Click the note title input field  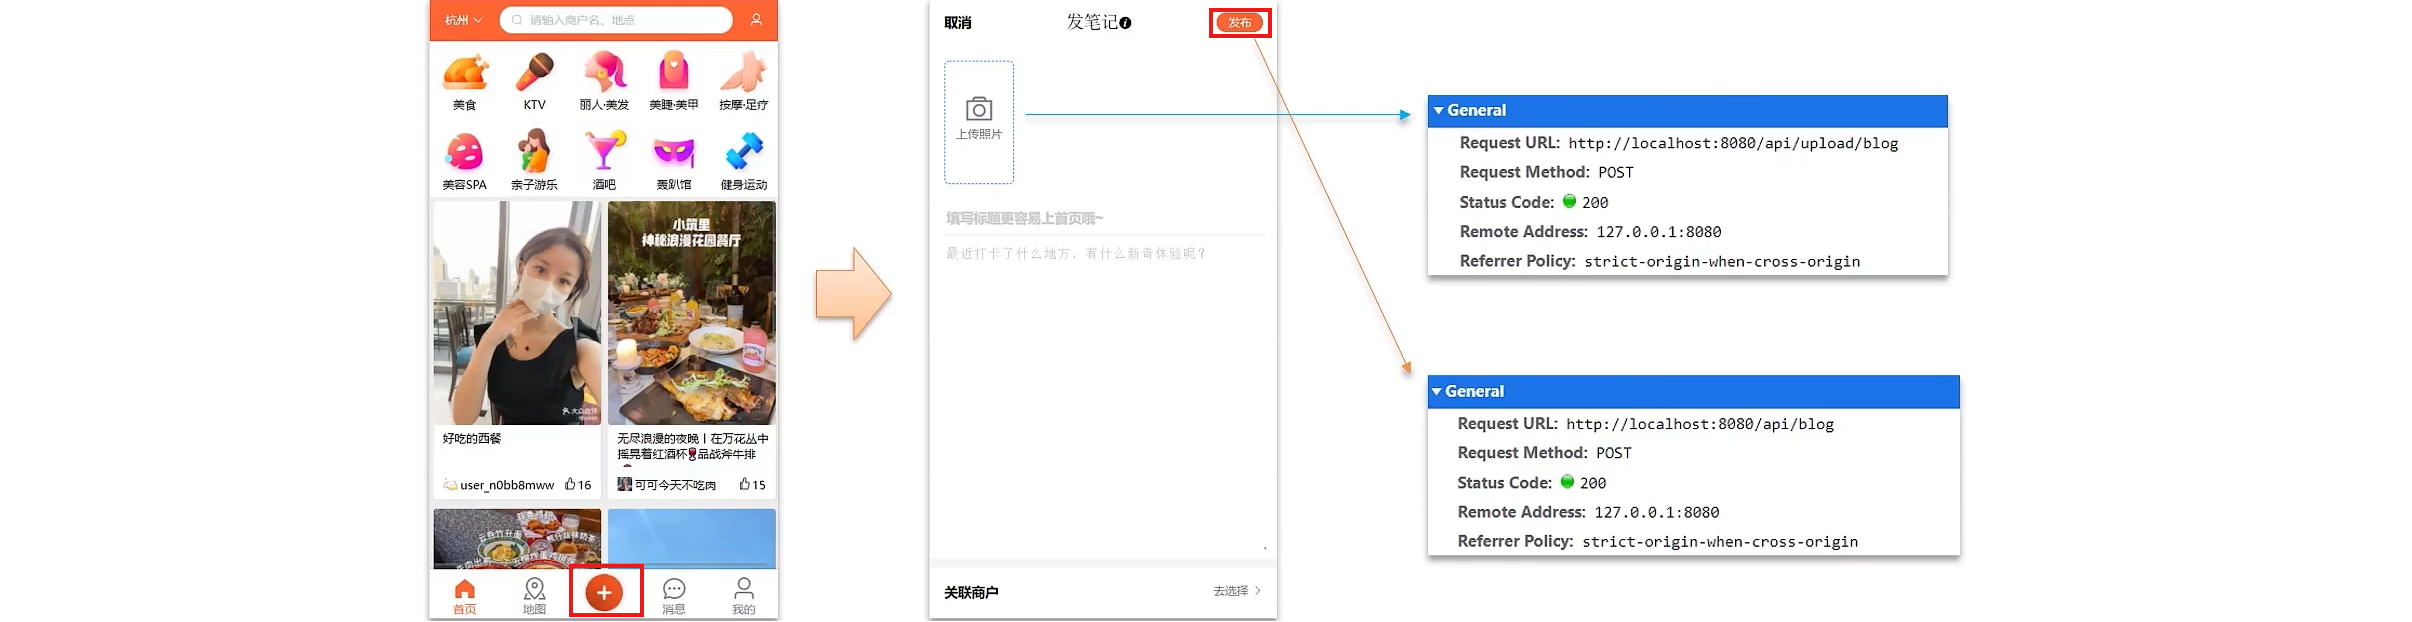click(1104, 218)
